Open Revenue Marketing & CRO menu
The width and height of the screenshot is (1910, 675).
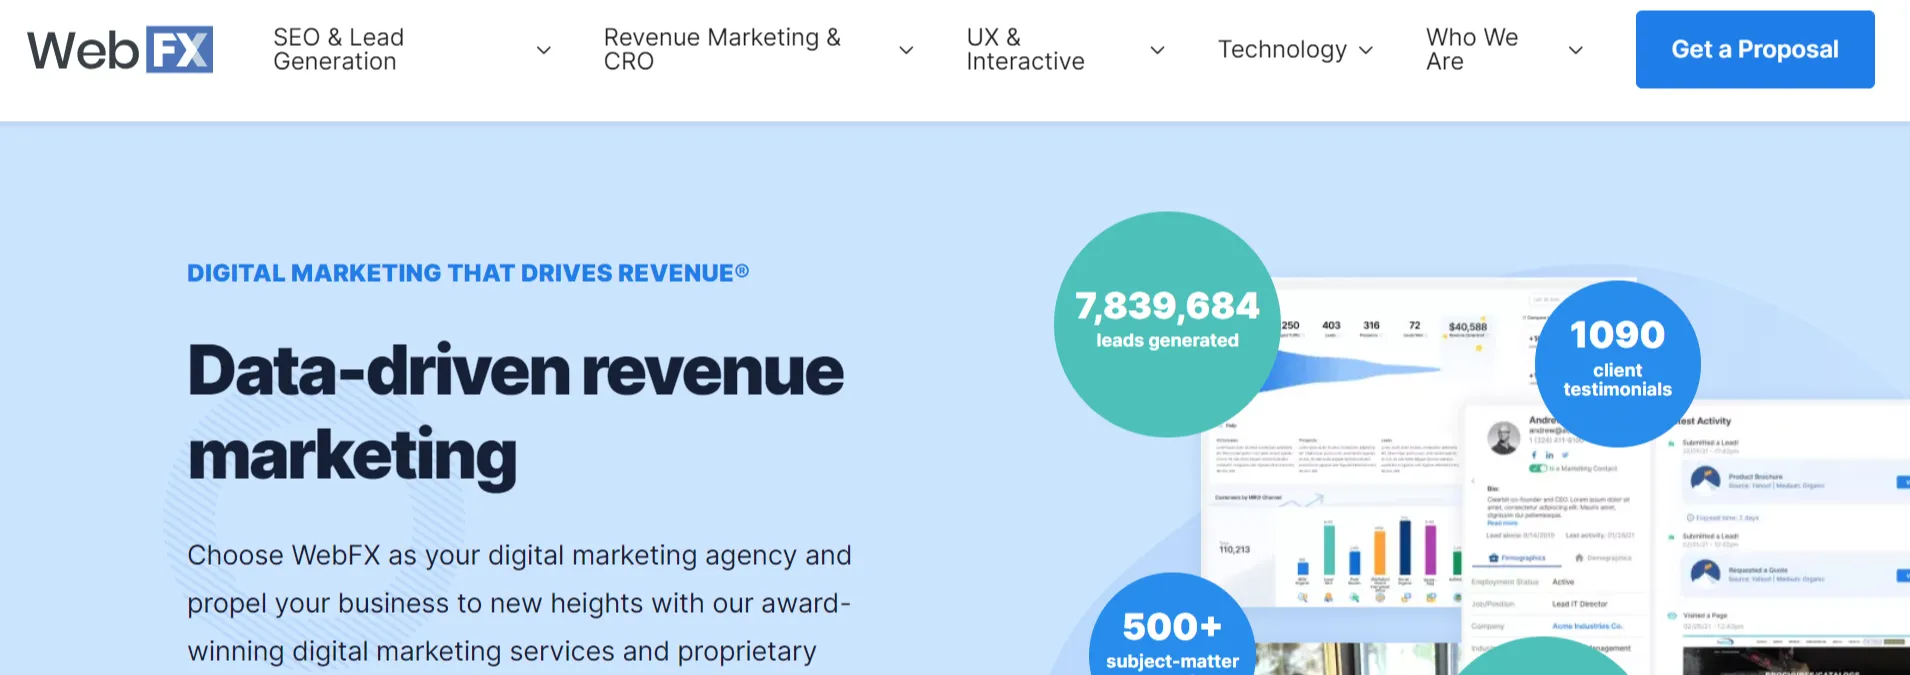[722, 49]
